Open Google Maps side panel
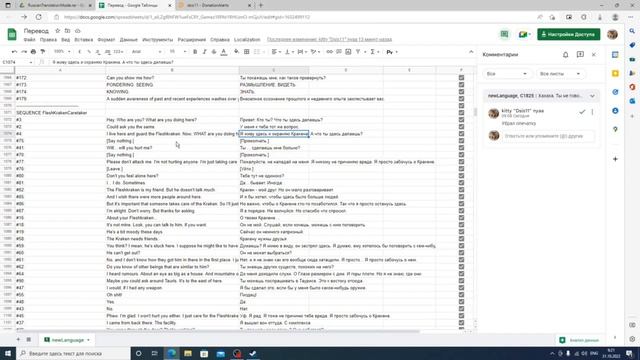 615,129
